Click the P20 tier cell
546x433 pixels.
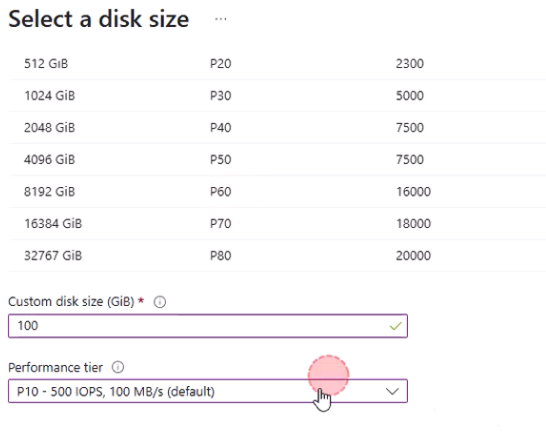220,64
